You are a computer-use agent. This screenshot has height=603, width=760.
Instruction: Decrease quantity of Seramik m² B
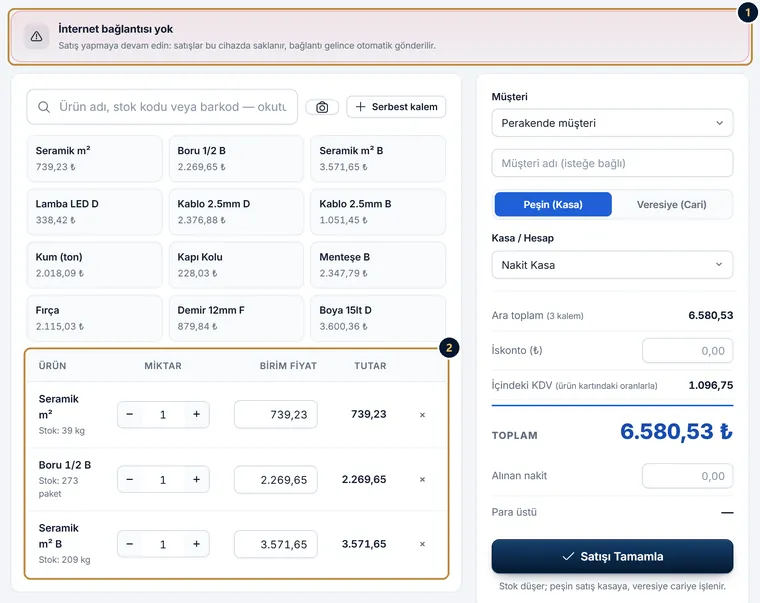(x=129, y=544)
